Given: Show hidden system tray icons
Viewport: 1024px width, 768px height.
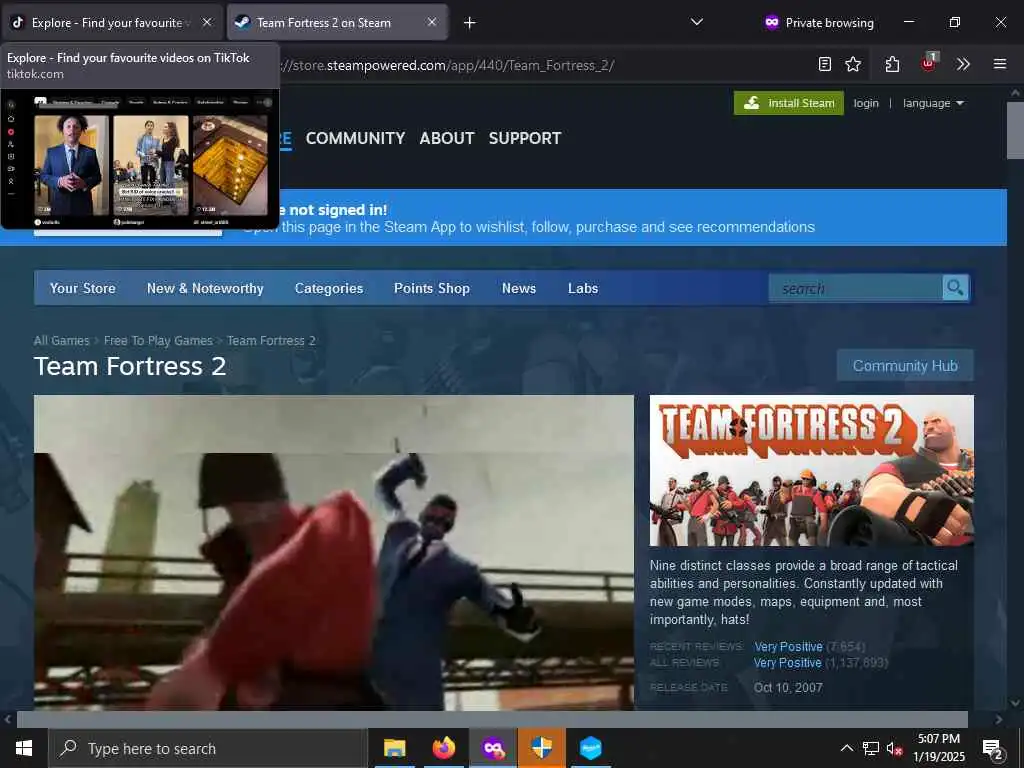Looking at the screenshot, I should tap(846, 748).
